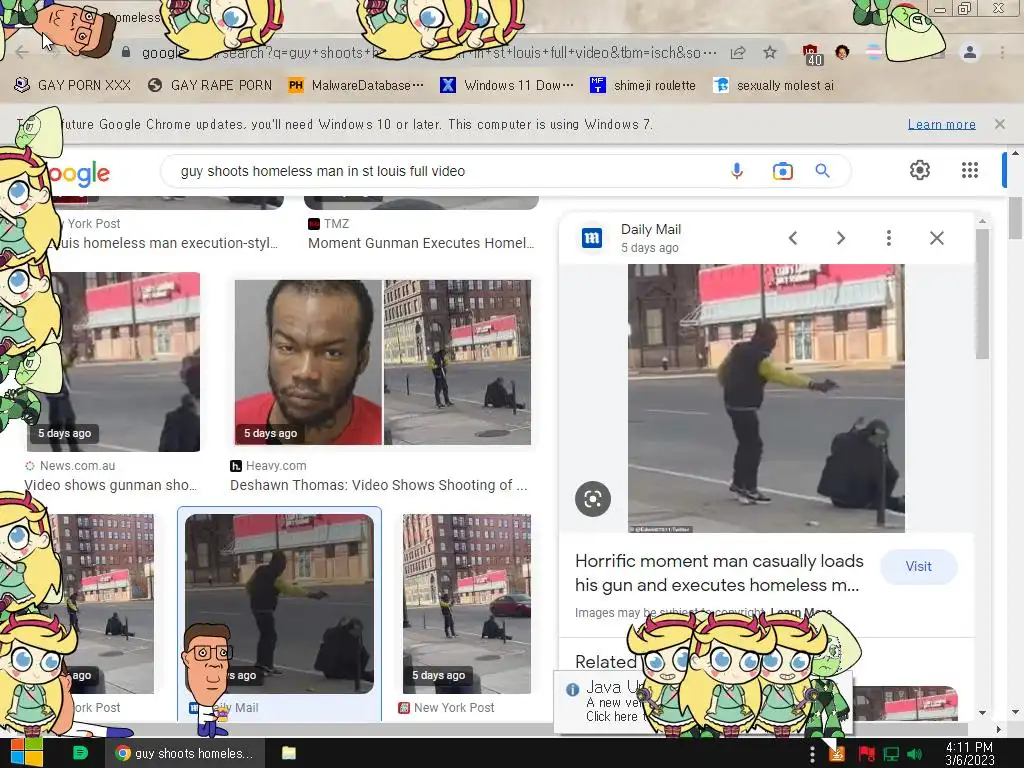Click the Daily Mail source logo
The width and height of the screenshot is (1024, 768).
[592, 238]
